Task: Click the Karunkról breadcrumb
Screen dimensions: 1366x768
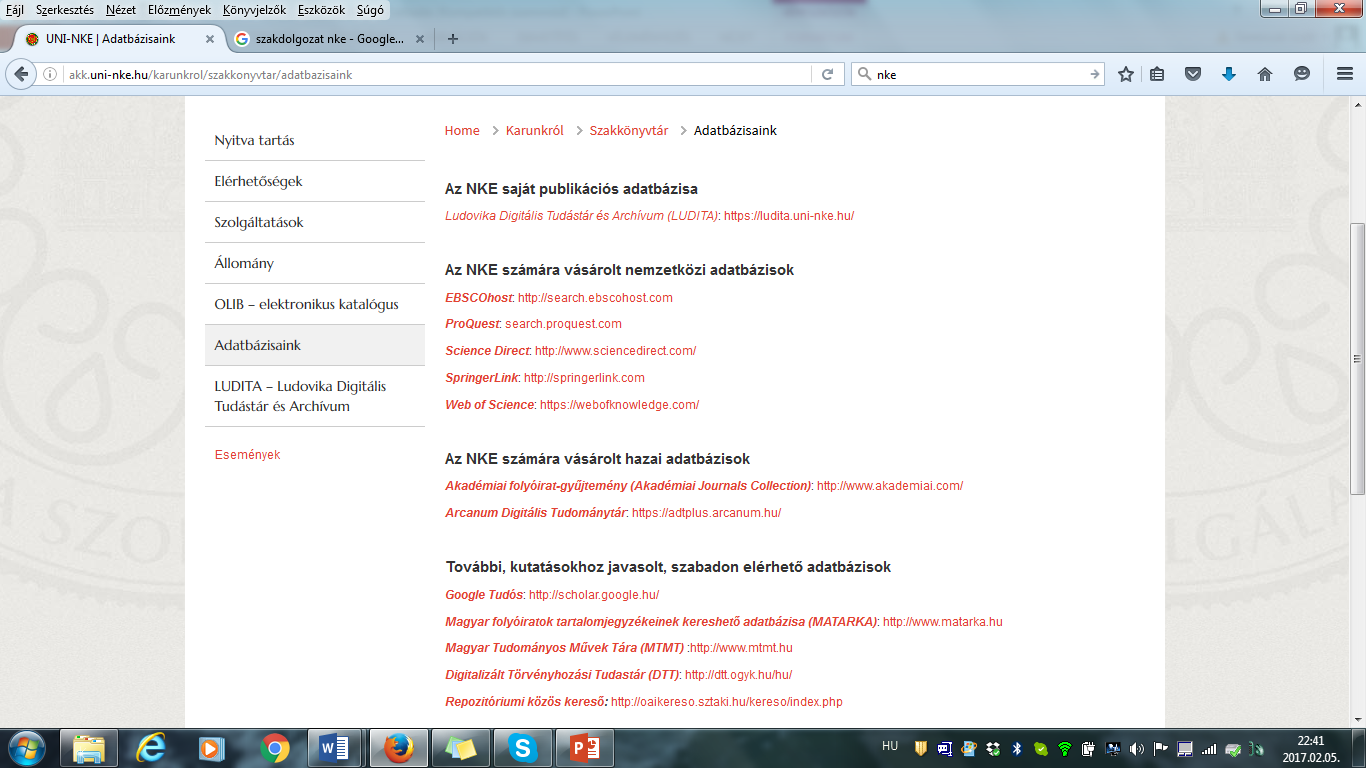Action: 535,131
